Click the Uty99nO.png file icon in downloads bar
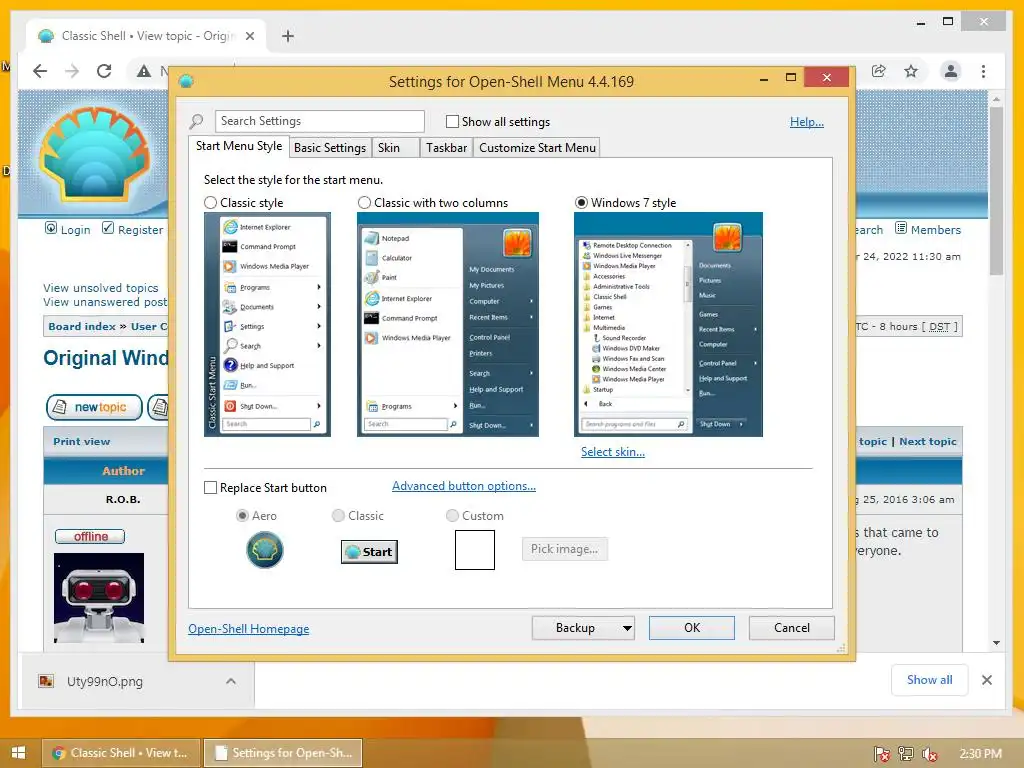 tap(46, 681)
